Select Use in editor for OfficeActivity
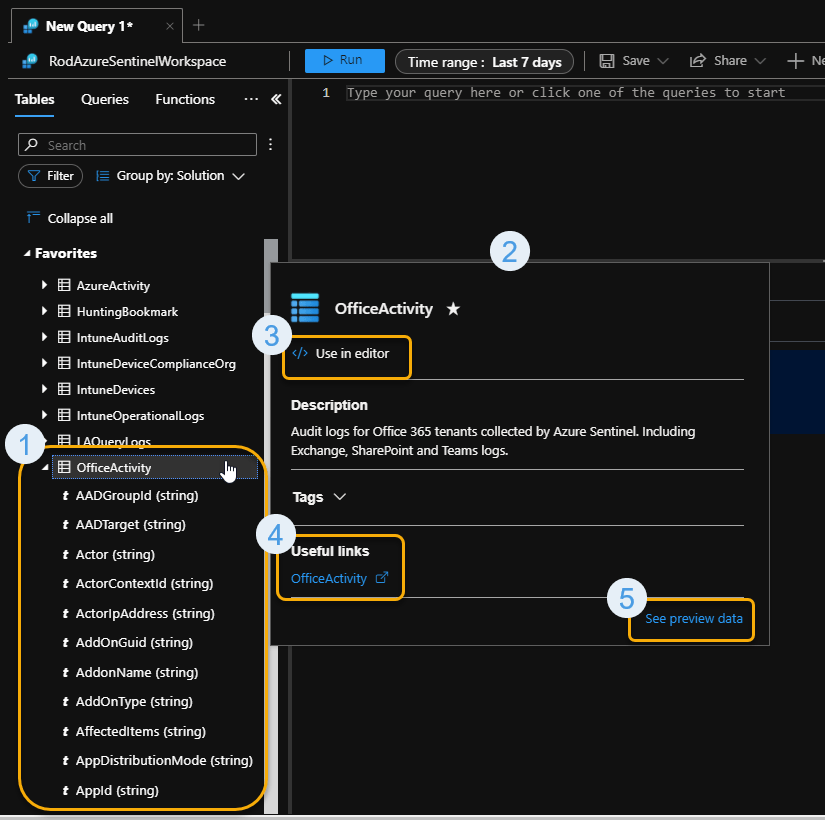The height and width of the screenshot is (820, 825). pyautogui.click(x=347, y=353)
